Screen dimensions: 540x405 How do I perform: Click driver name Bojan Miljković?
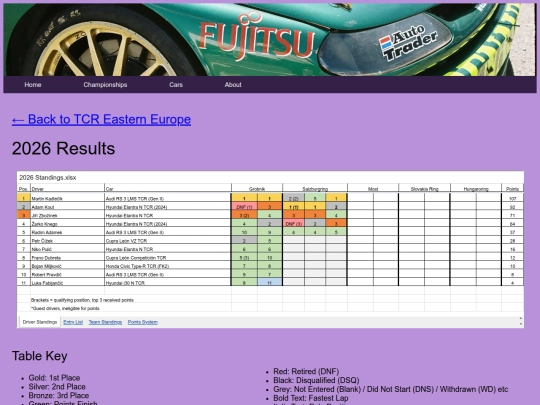tap(46, 266)
